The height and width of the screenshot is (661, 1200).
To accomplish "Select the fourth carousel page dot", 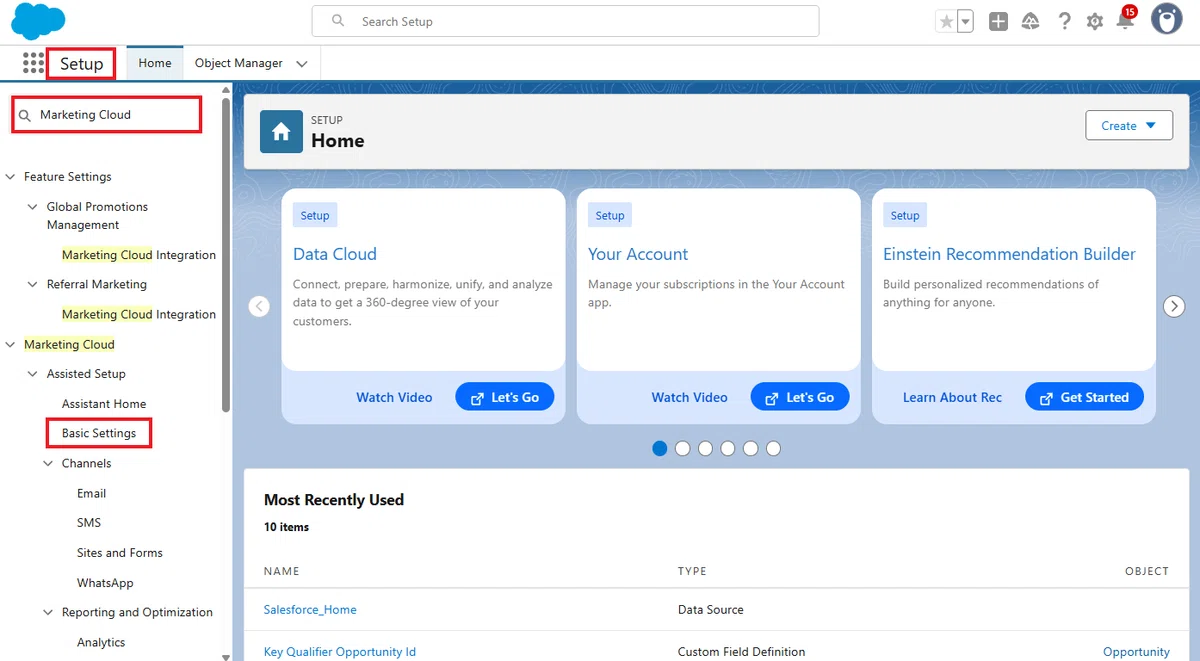I will 728,449.
